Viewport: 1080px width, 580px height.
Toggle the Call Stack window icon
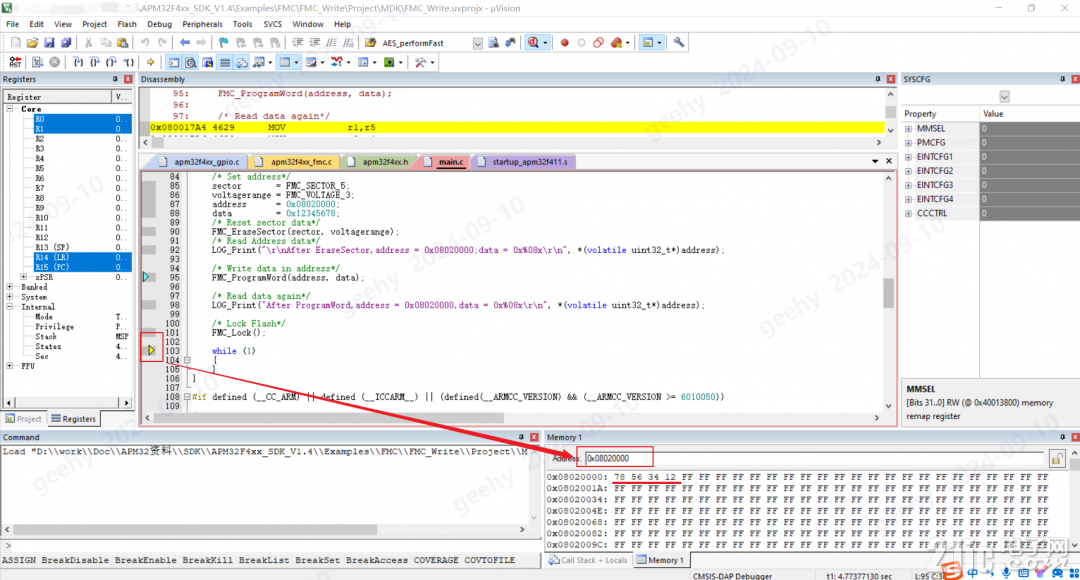click(242, 63)
